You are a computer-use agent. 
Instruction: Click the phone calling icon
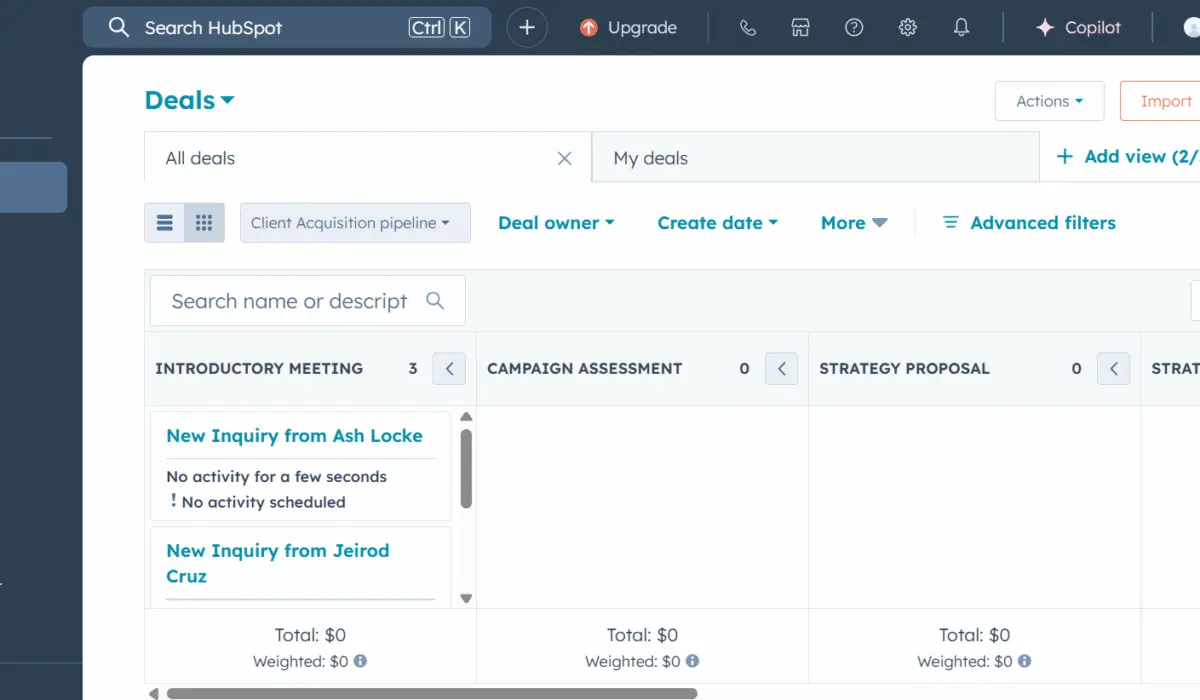pyautogui.click(x=747, y=28)
